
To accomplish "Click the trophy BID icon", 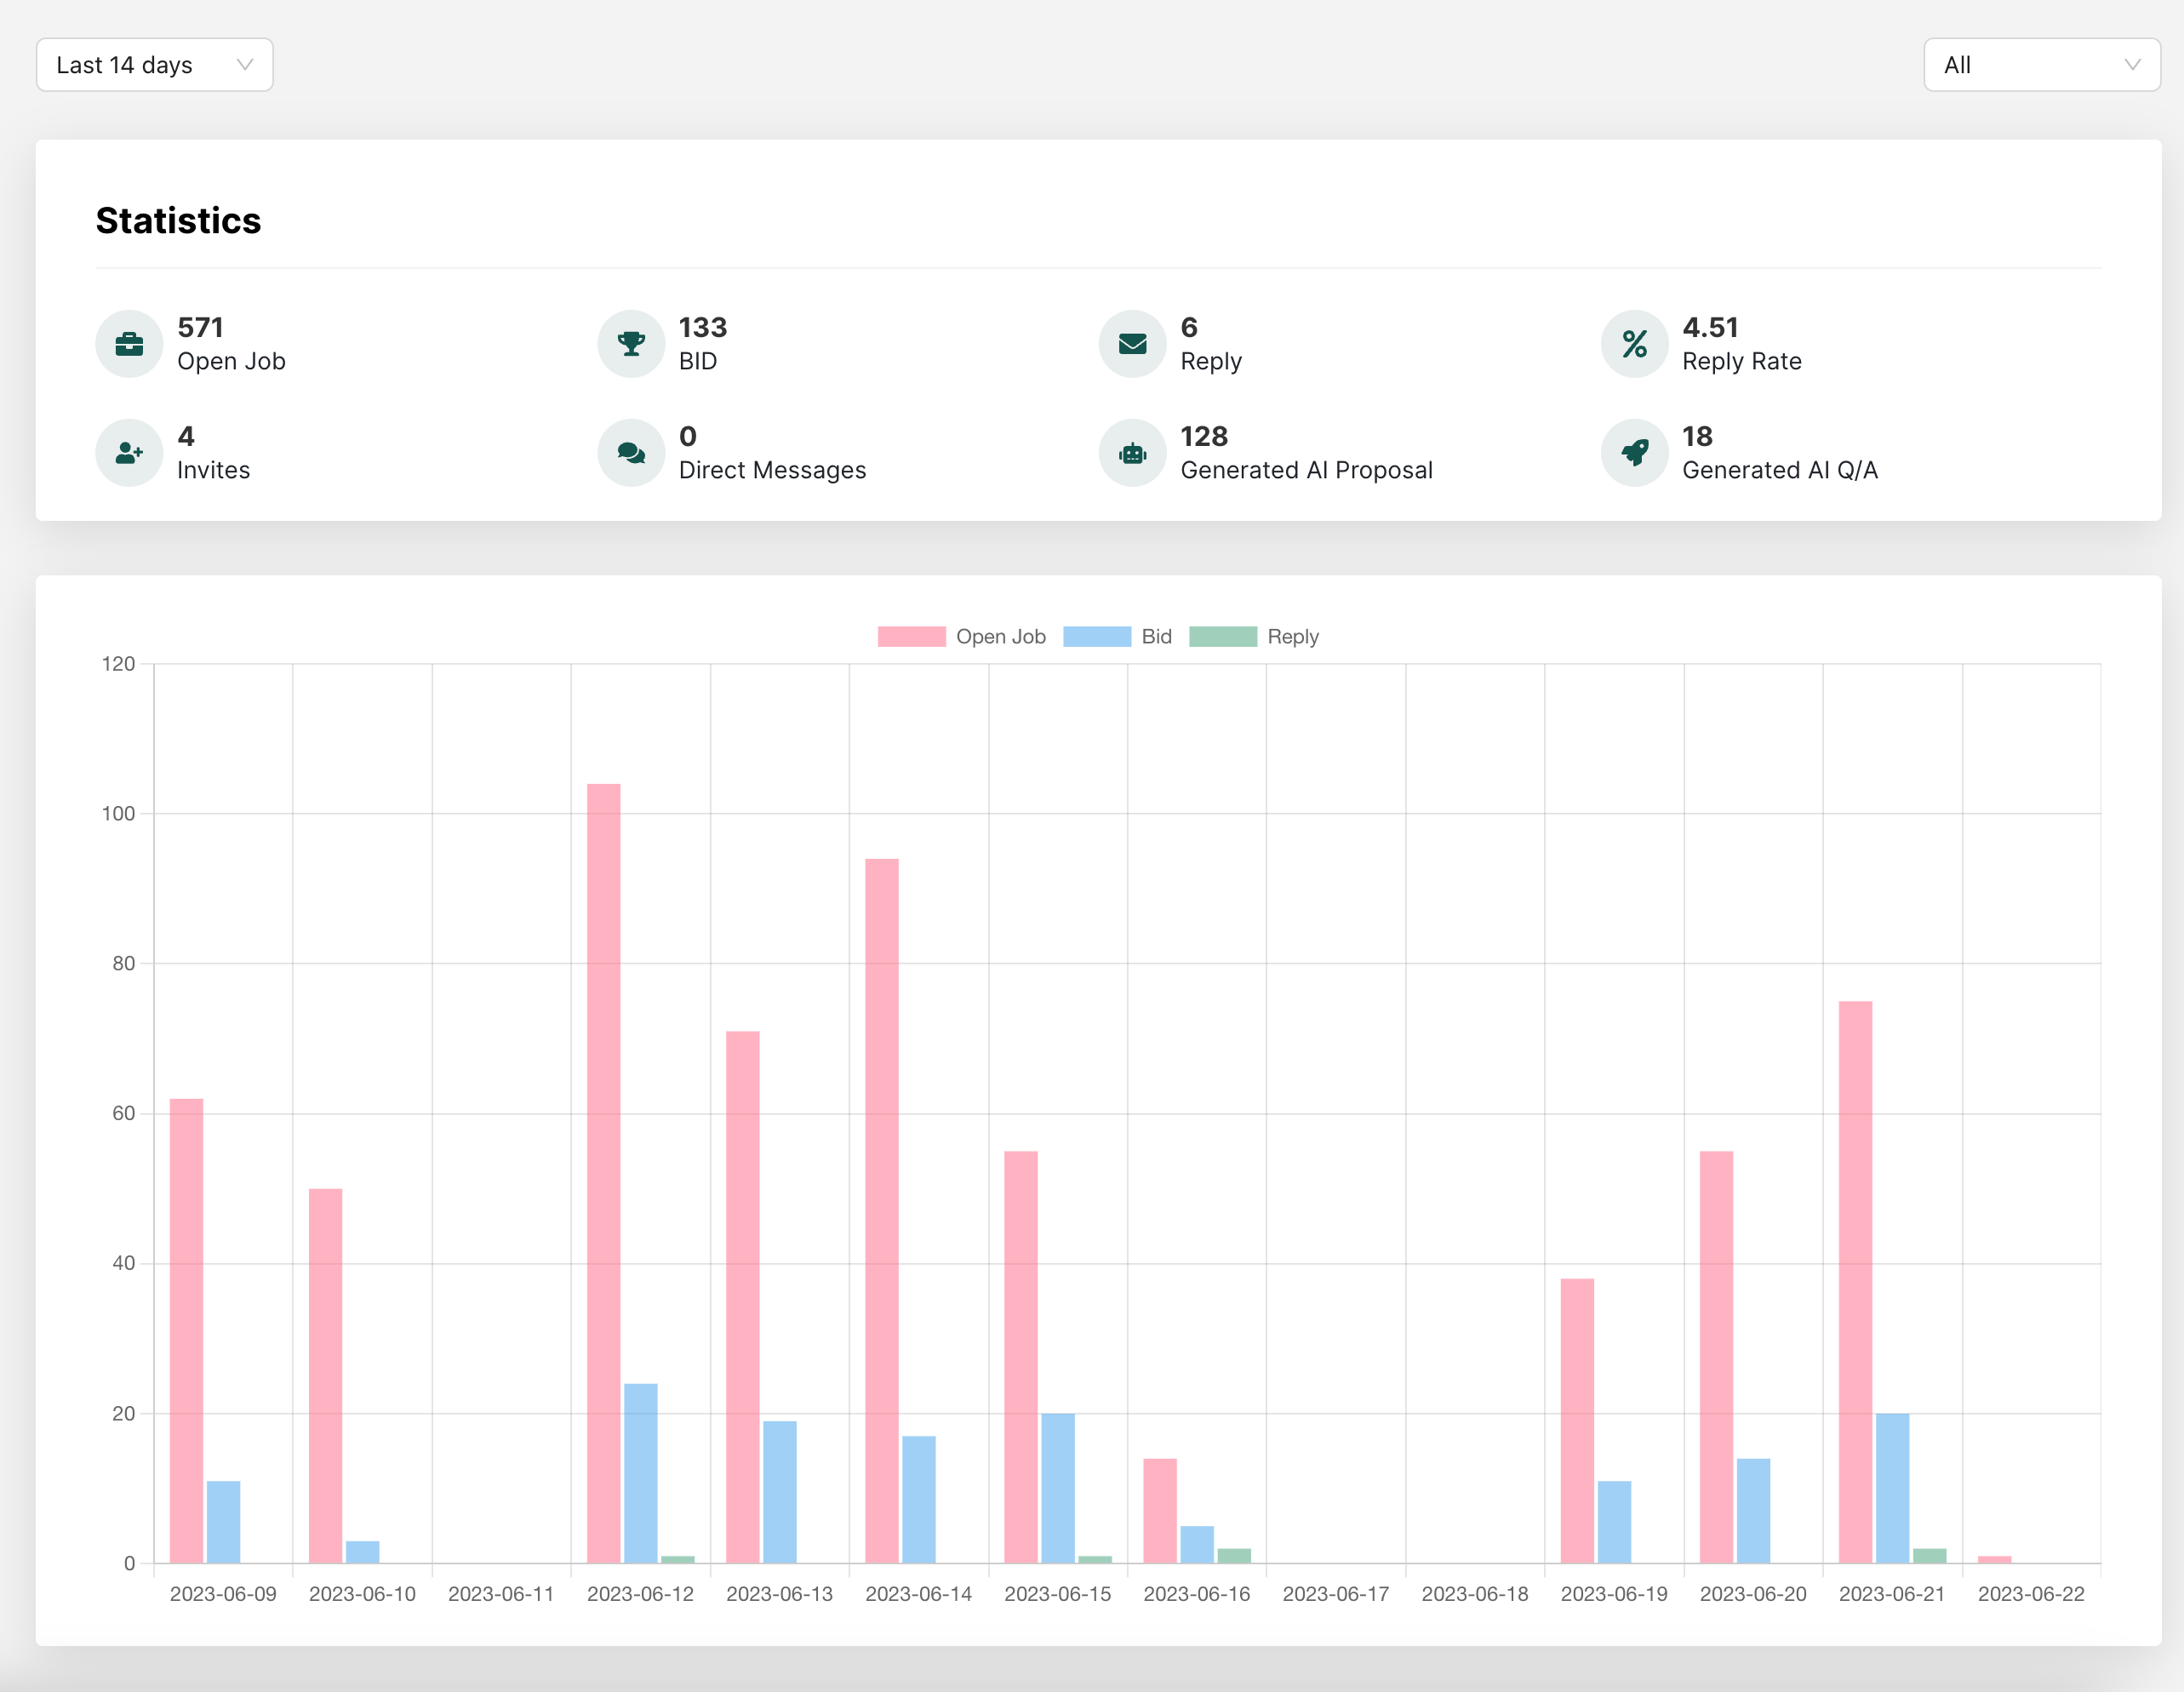I will click(x=631, y=344).
